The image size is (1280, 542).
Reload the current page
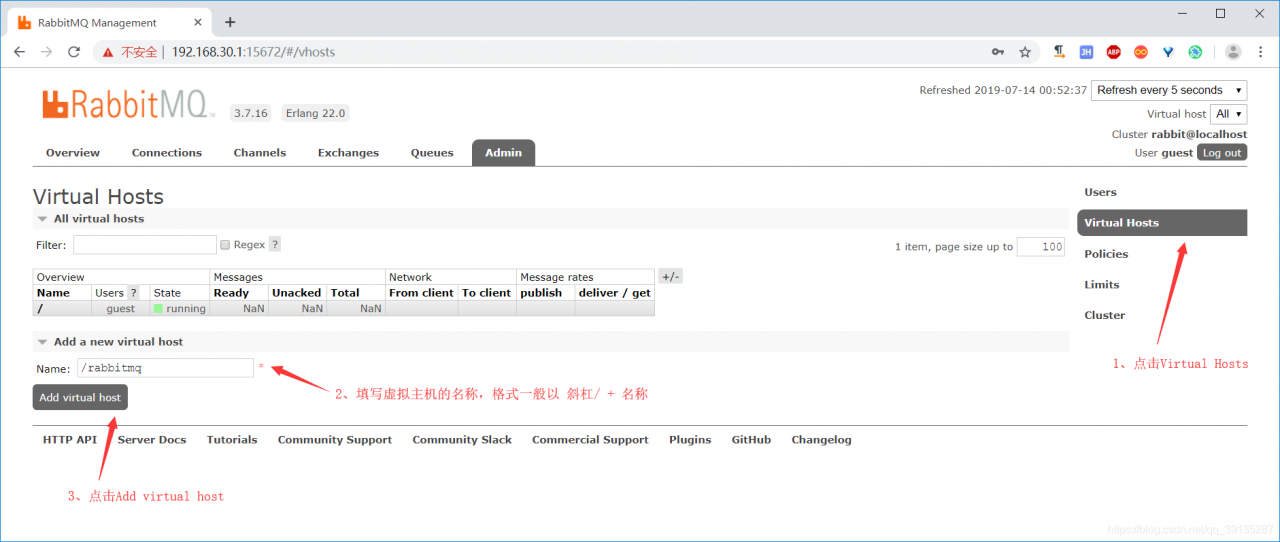pos(73,52)
